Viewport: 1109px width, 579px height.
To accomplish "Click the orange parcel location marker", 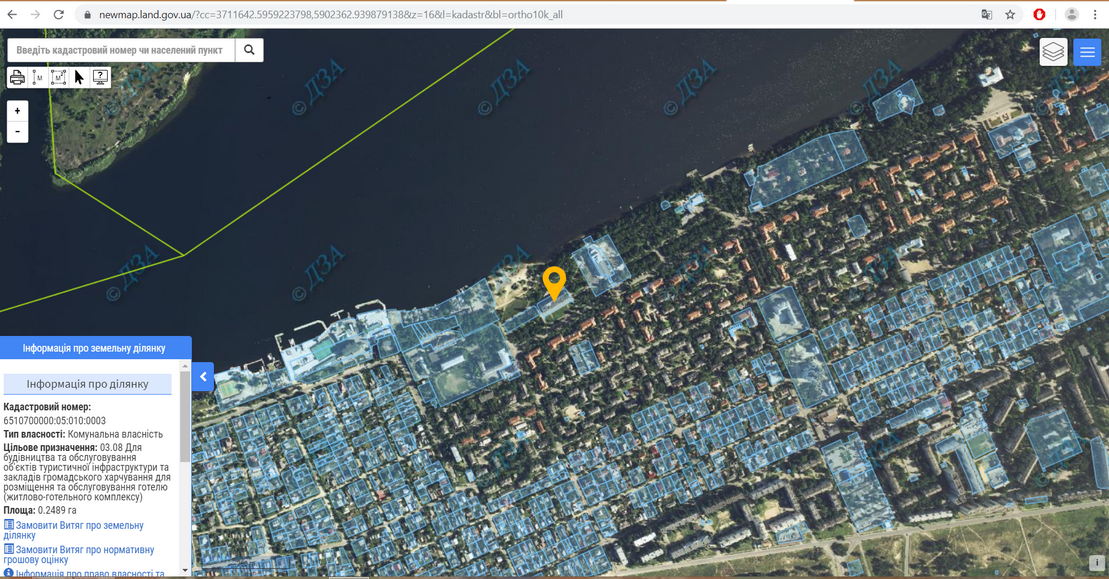I will [x=554, y=281].
